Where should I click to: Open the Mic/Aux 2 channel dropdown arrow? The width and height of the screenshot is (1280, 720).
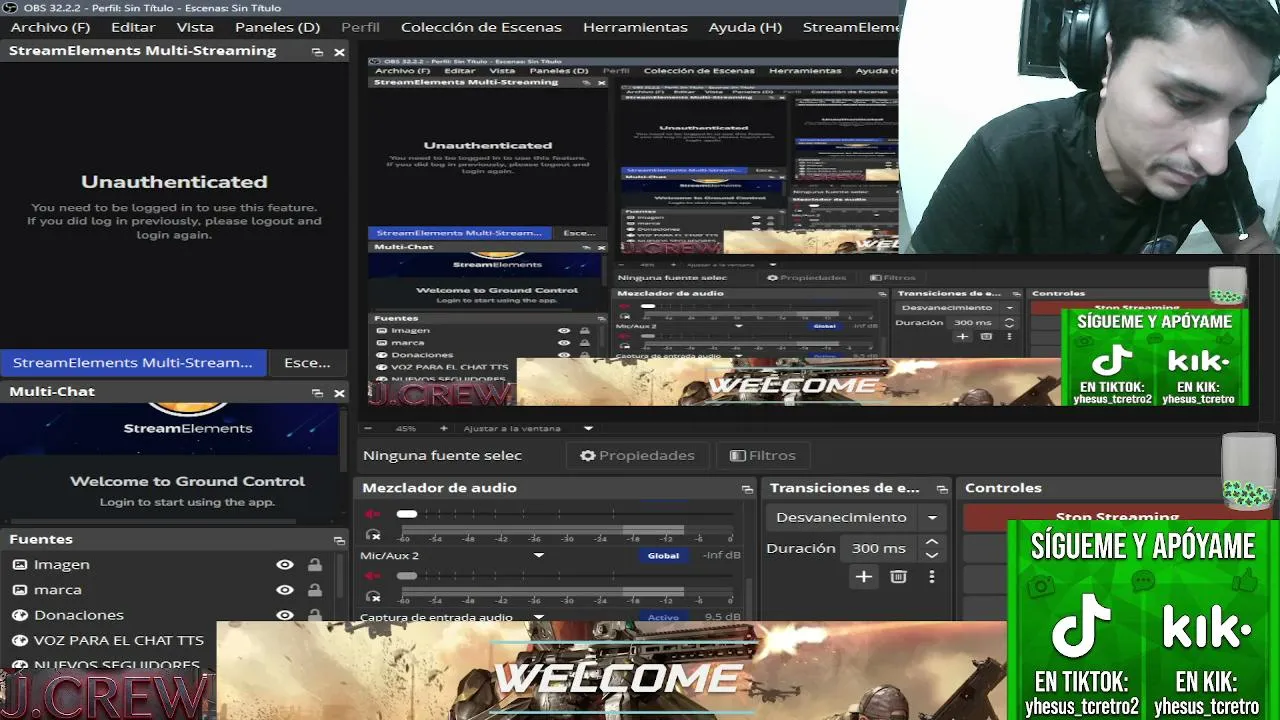click(538, 556)
